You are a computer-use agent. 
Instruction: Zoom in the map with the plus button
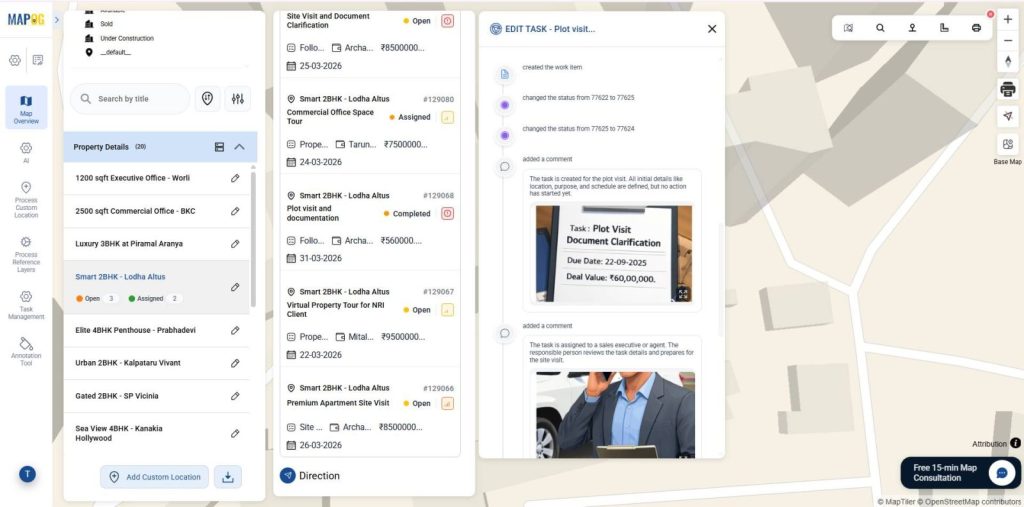click(x=1008, y=20)
